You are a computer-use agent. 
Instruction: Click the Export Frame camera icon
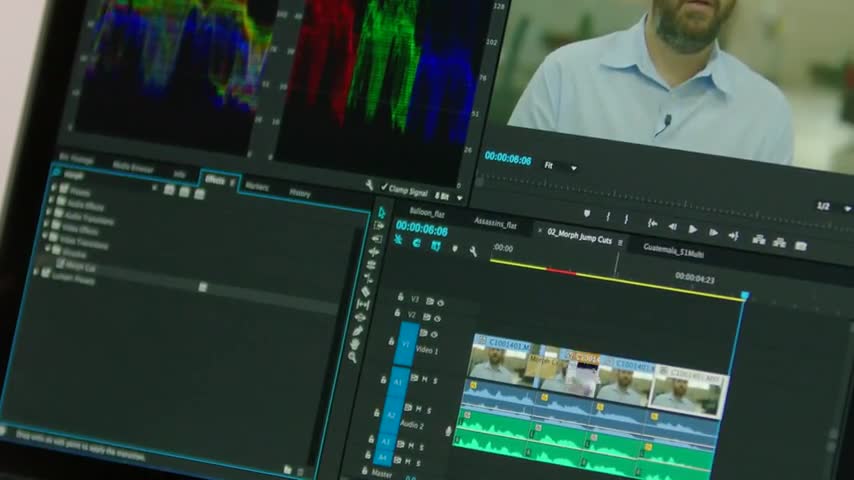(x=800, y=246)
